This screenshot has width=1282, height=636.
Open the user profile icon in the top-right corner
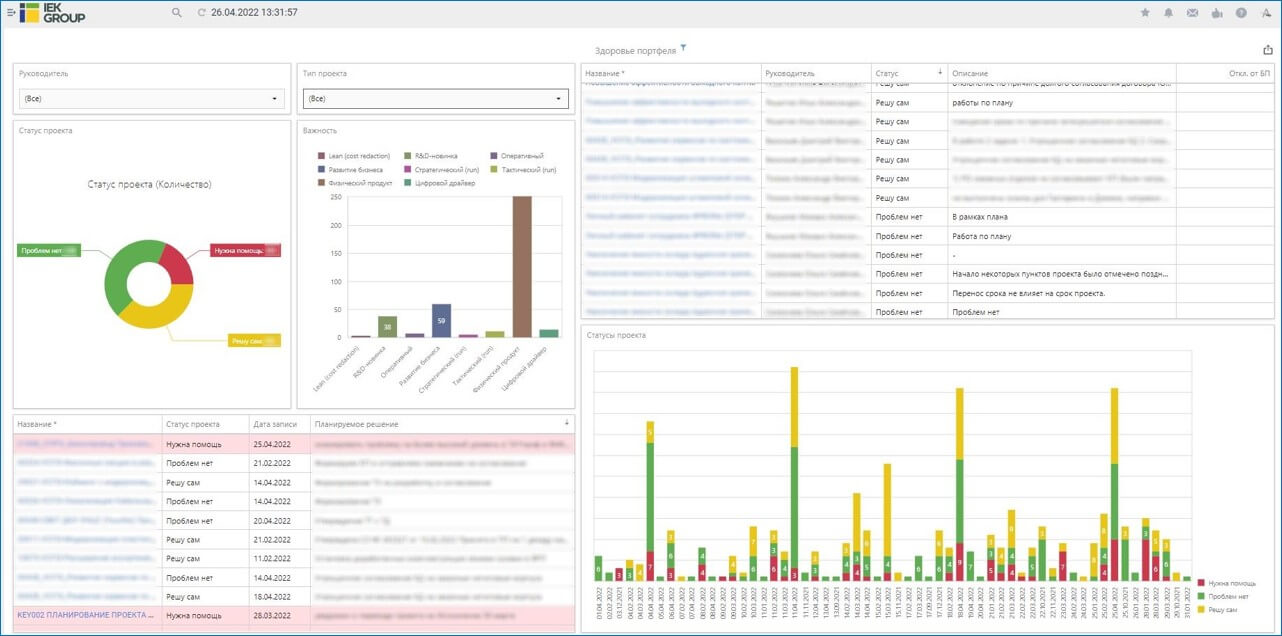coord(1265,13)
